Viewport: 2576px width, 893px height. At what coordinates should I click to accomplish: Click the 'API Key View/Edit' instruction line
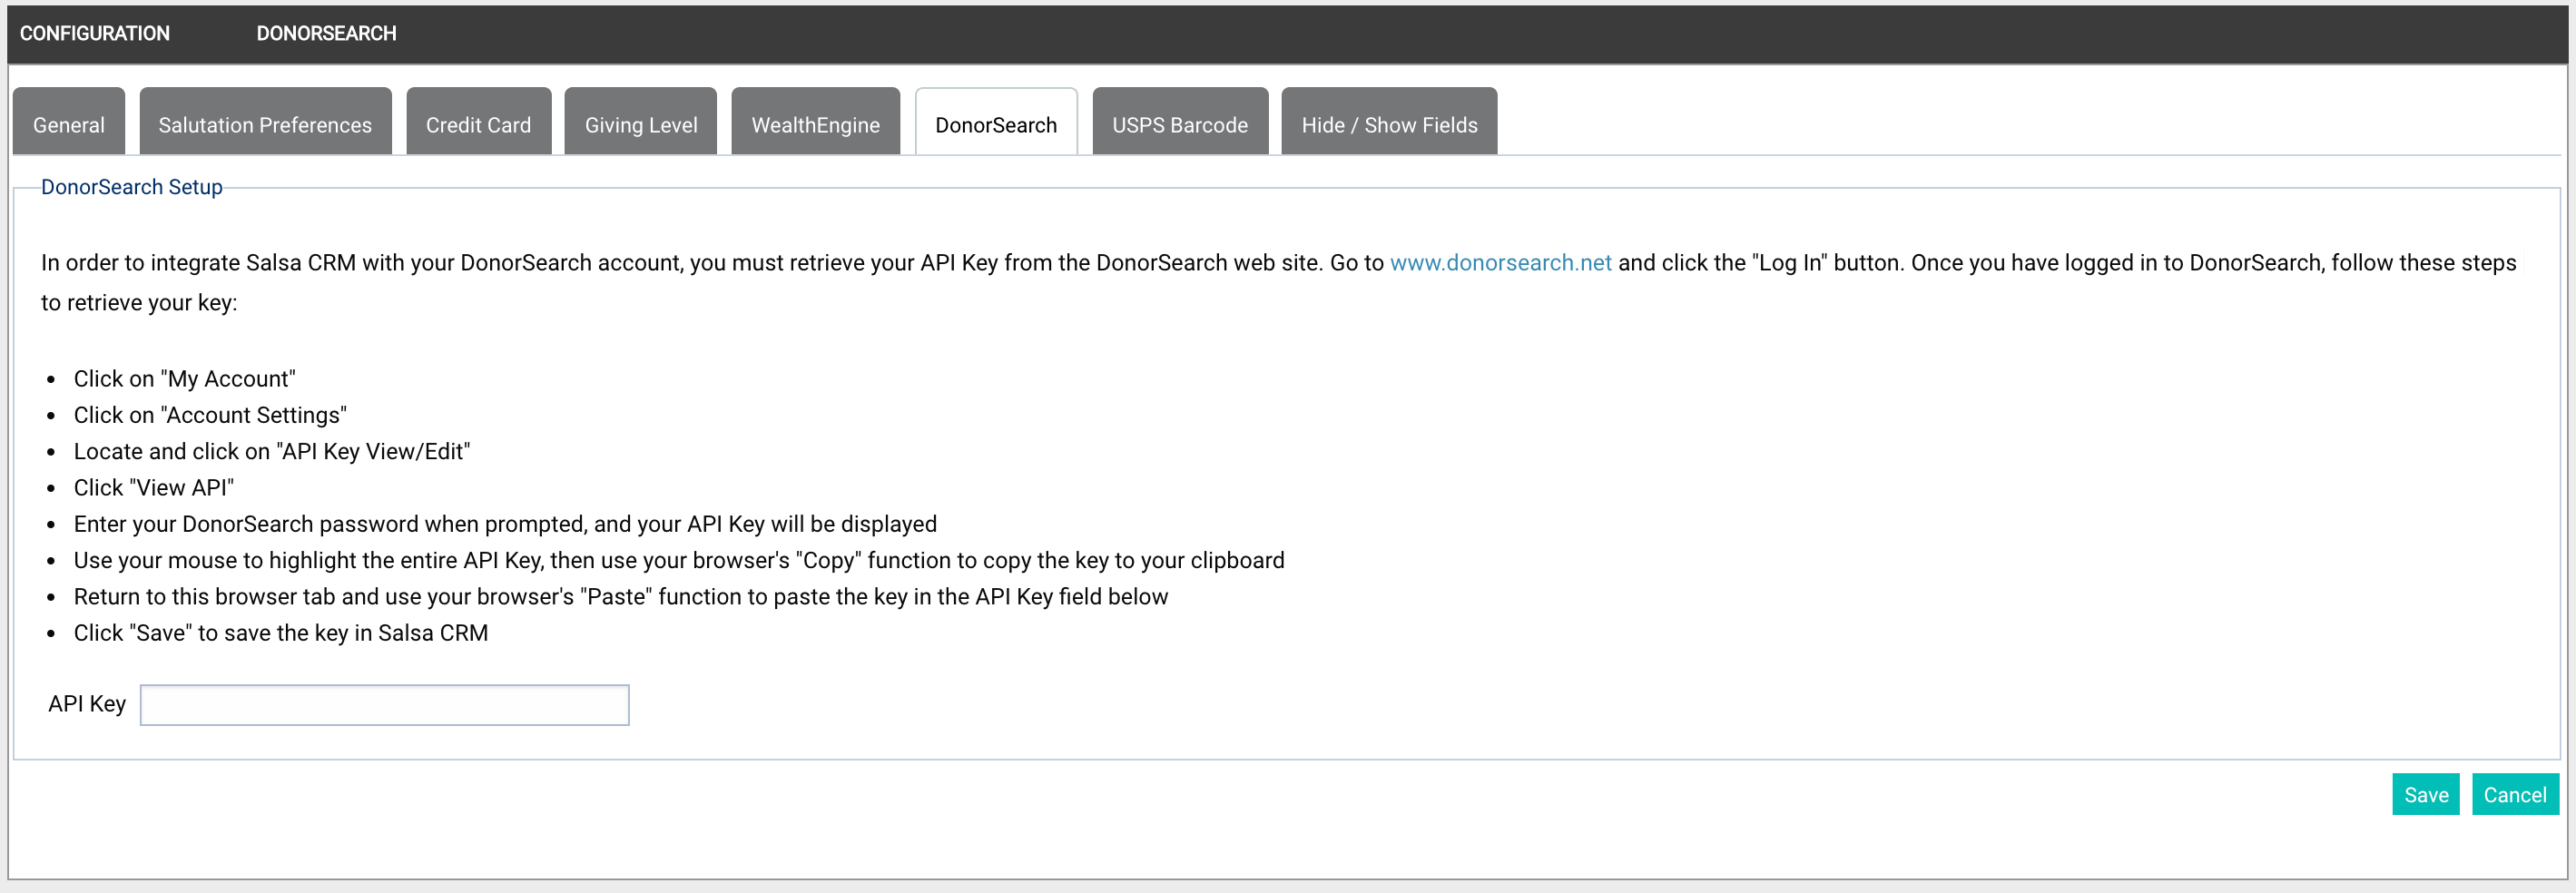(x=272, y=452)
